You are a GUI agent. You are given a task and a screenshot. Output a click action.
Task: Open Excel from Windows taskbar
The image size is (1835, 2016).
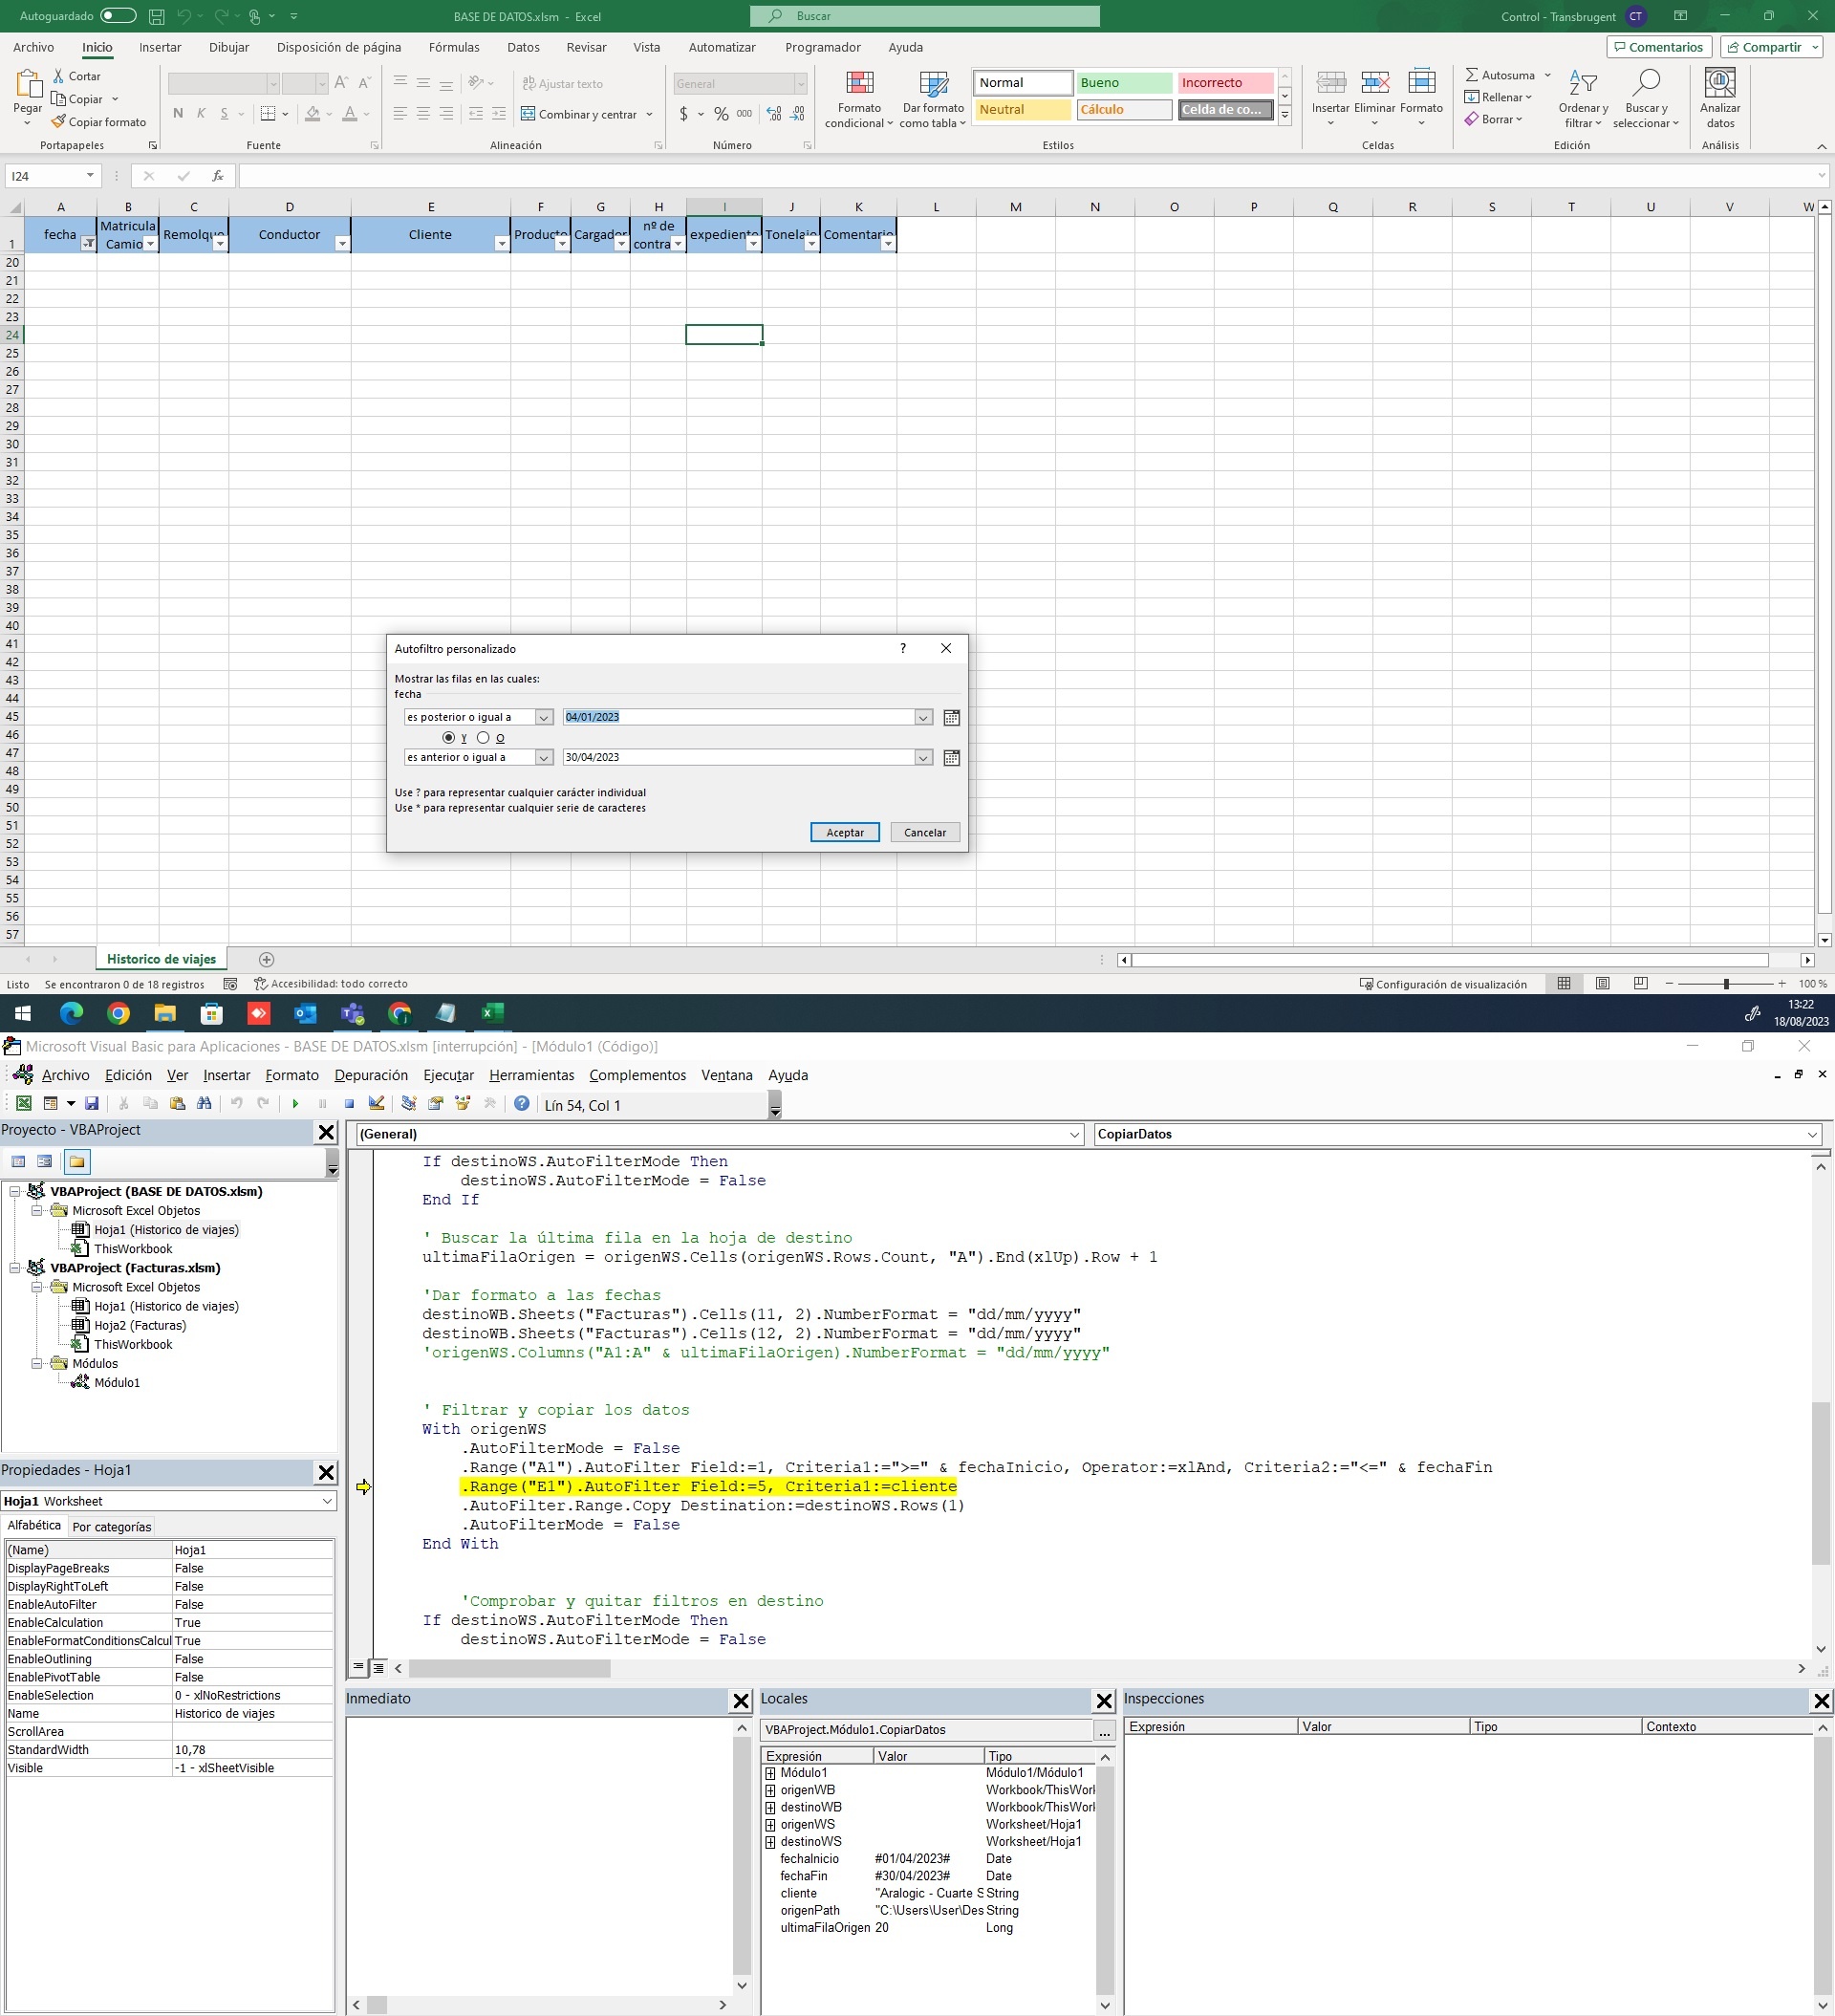pyautogui.click(x=492, y=1014)
